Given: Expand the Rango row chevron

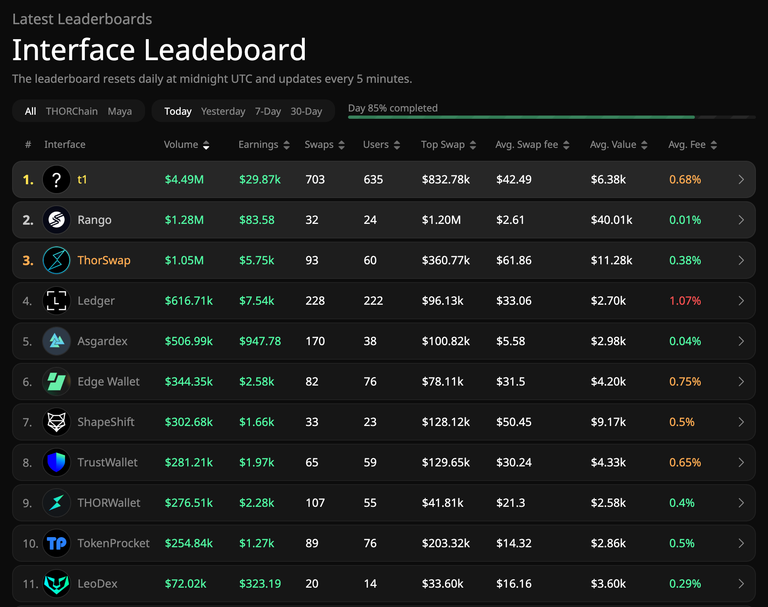Looking at the screenshot, I should (741, 220).
